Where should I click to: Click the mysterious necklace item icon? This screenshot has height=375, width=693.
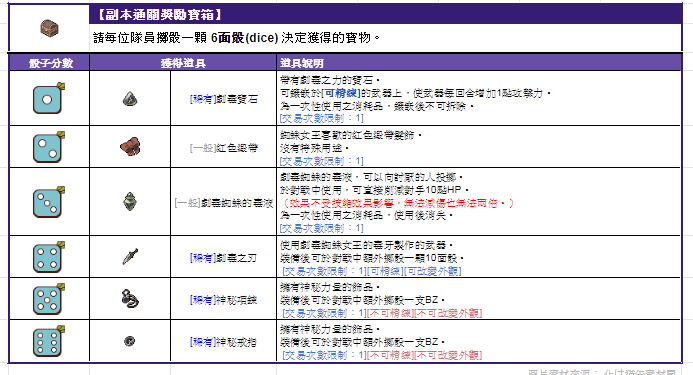[x=130, y=299]
